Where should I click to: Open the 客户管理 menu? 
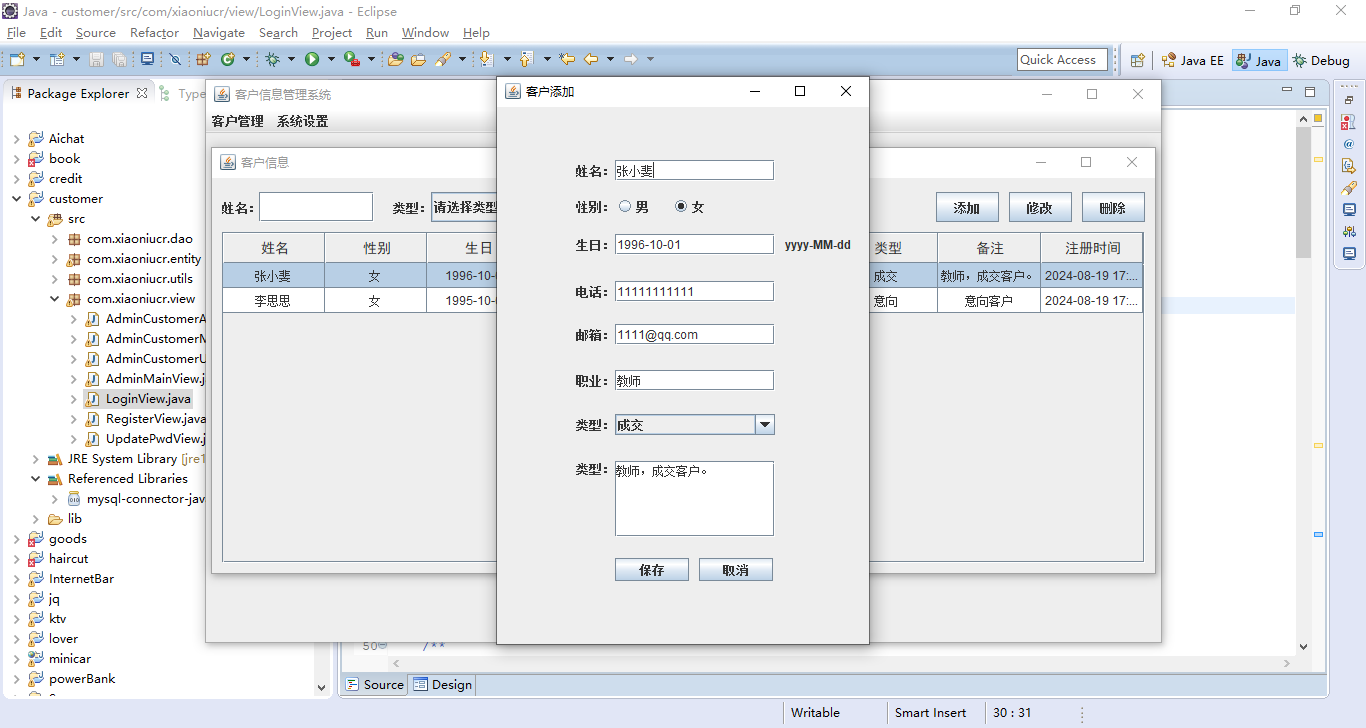pos(238,122)
